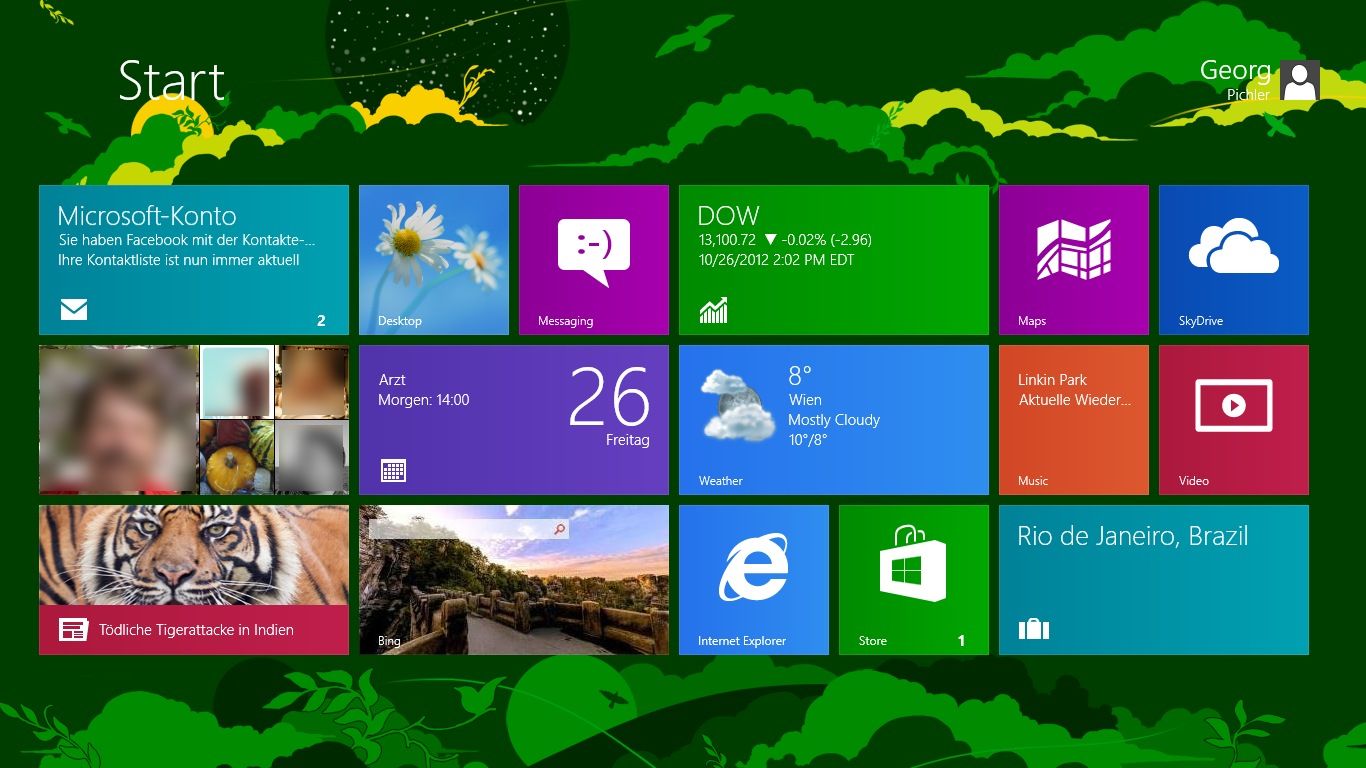Click the Mostly Cloudy text
Screen dimensions: 1366x768
[834, 420]
